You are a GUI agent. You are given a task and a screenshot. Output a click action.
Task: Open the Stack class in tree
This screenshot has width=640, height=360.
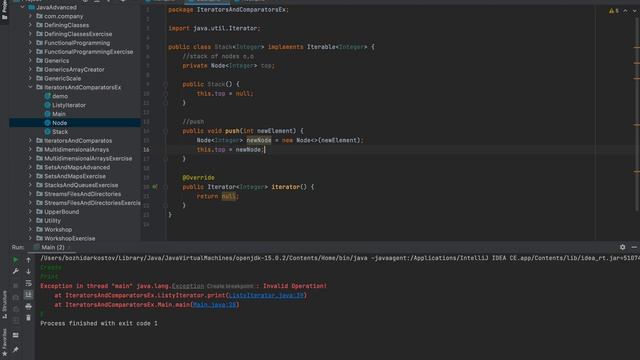[60, 131]
